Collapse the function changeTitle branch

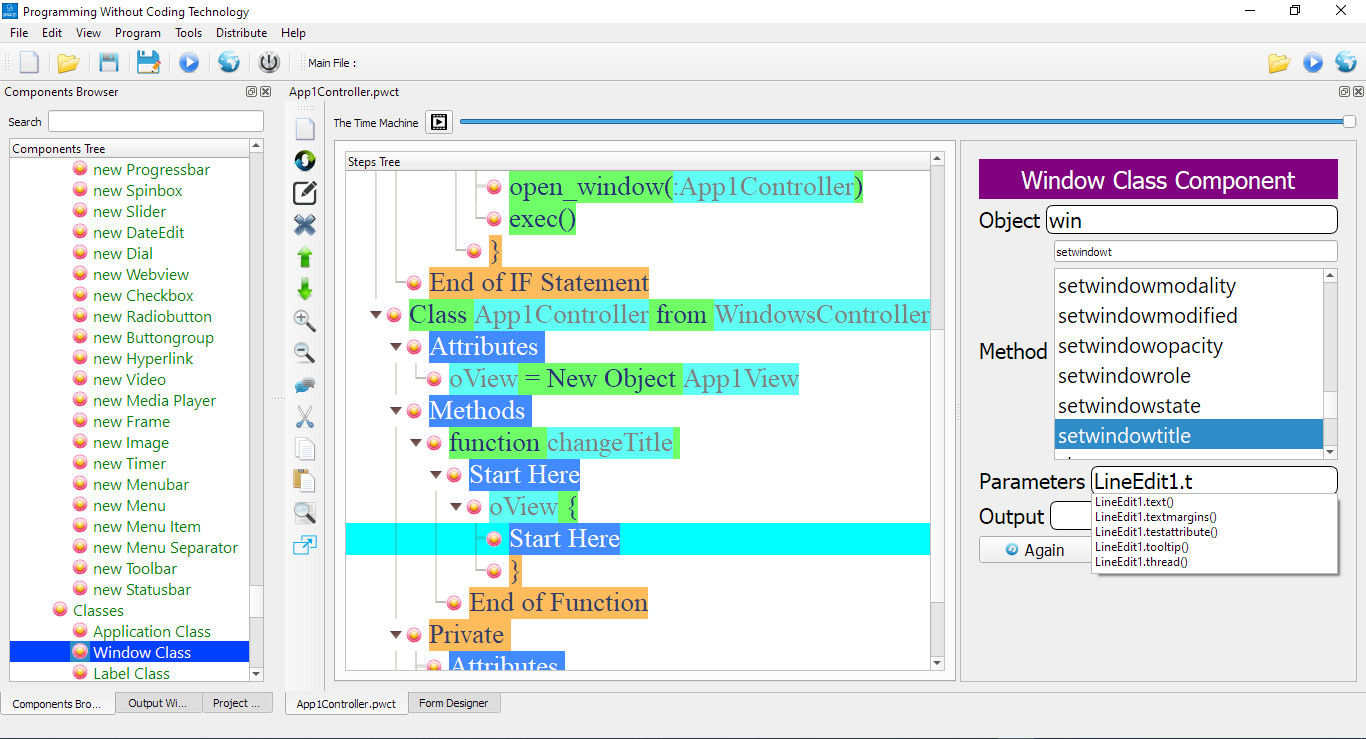coord(414,442)
